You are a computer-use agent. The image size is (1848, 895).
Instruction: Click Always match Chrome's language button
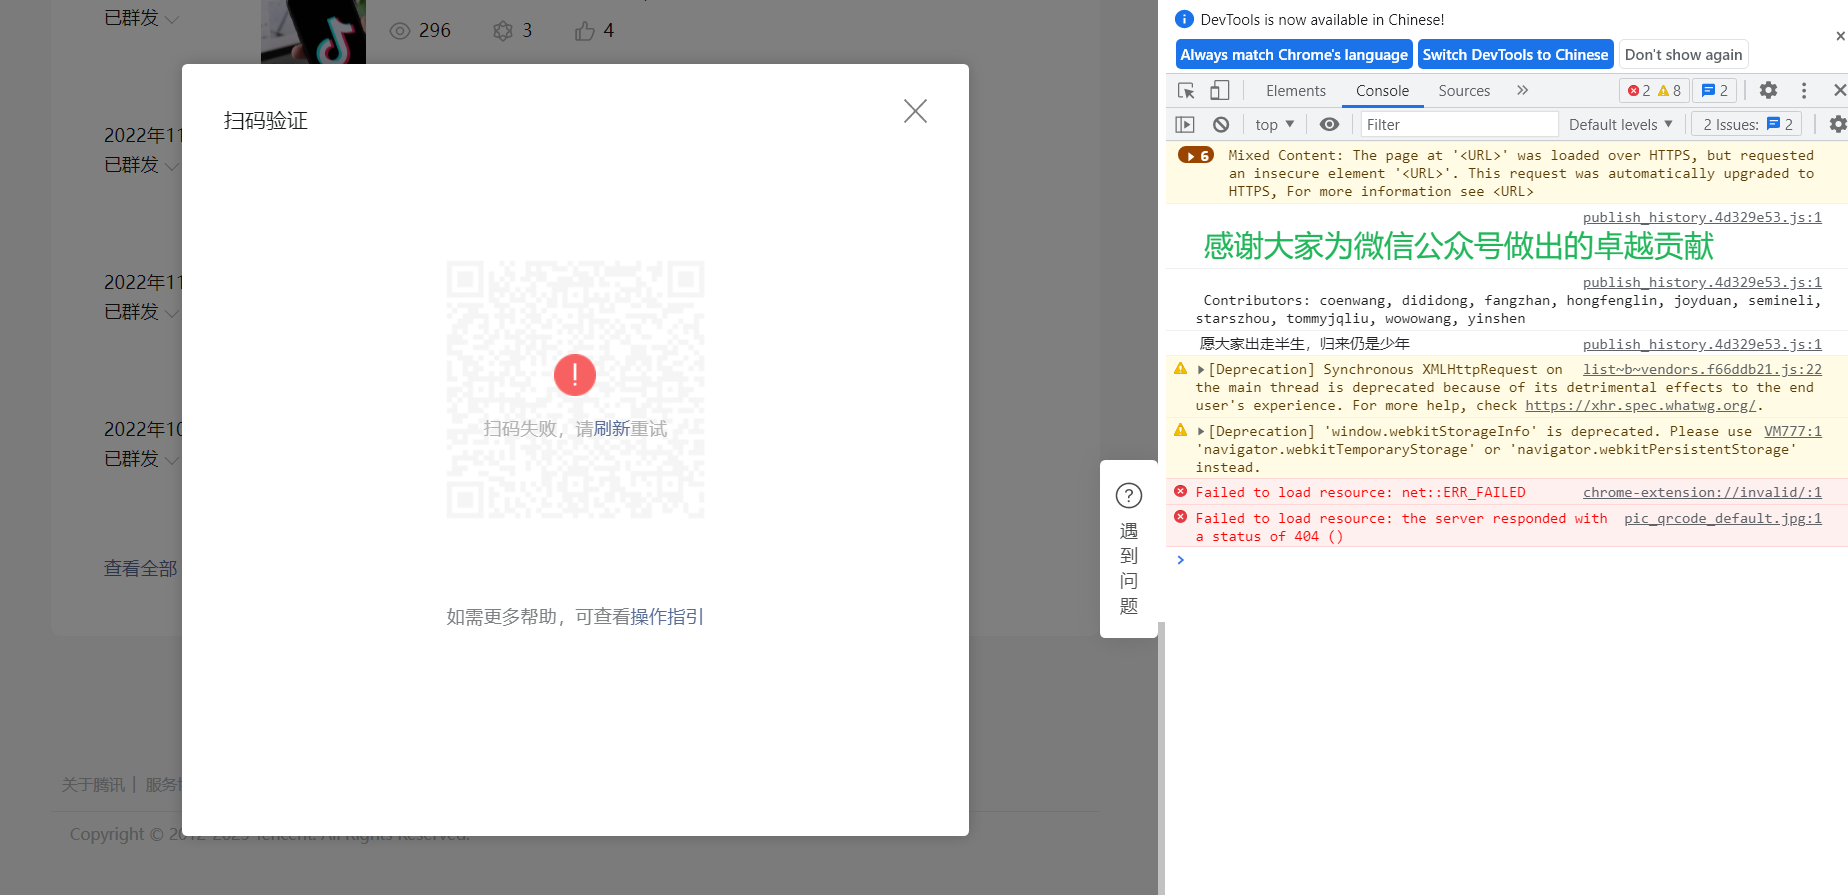point(1294,55)
